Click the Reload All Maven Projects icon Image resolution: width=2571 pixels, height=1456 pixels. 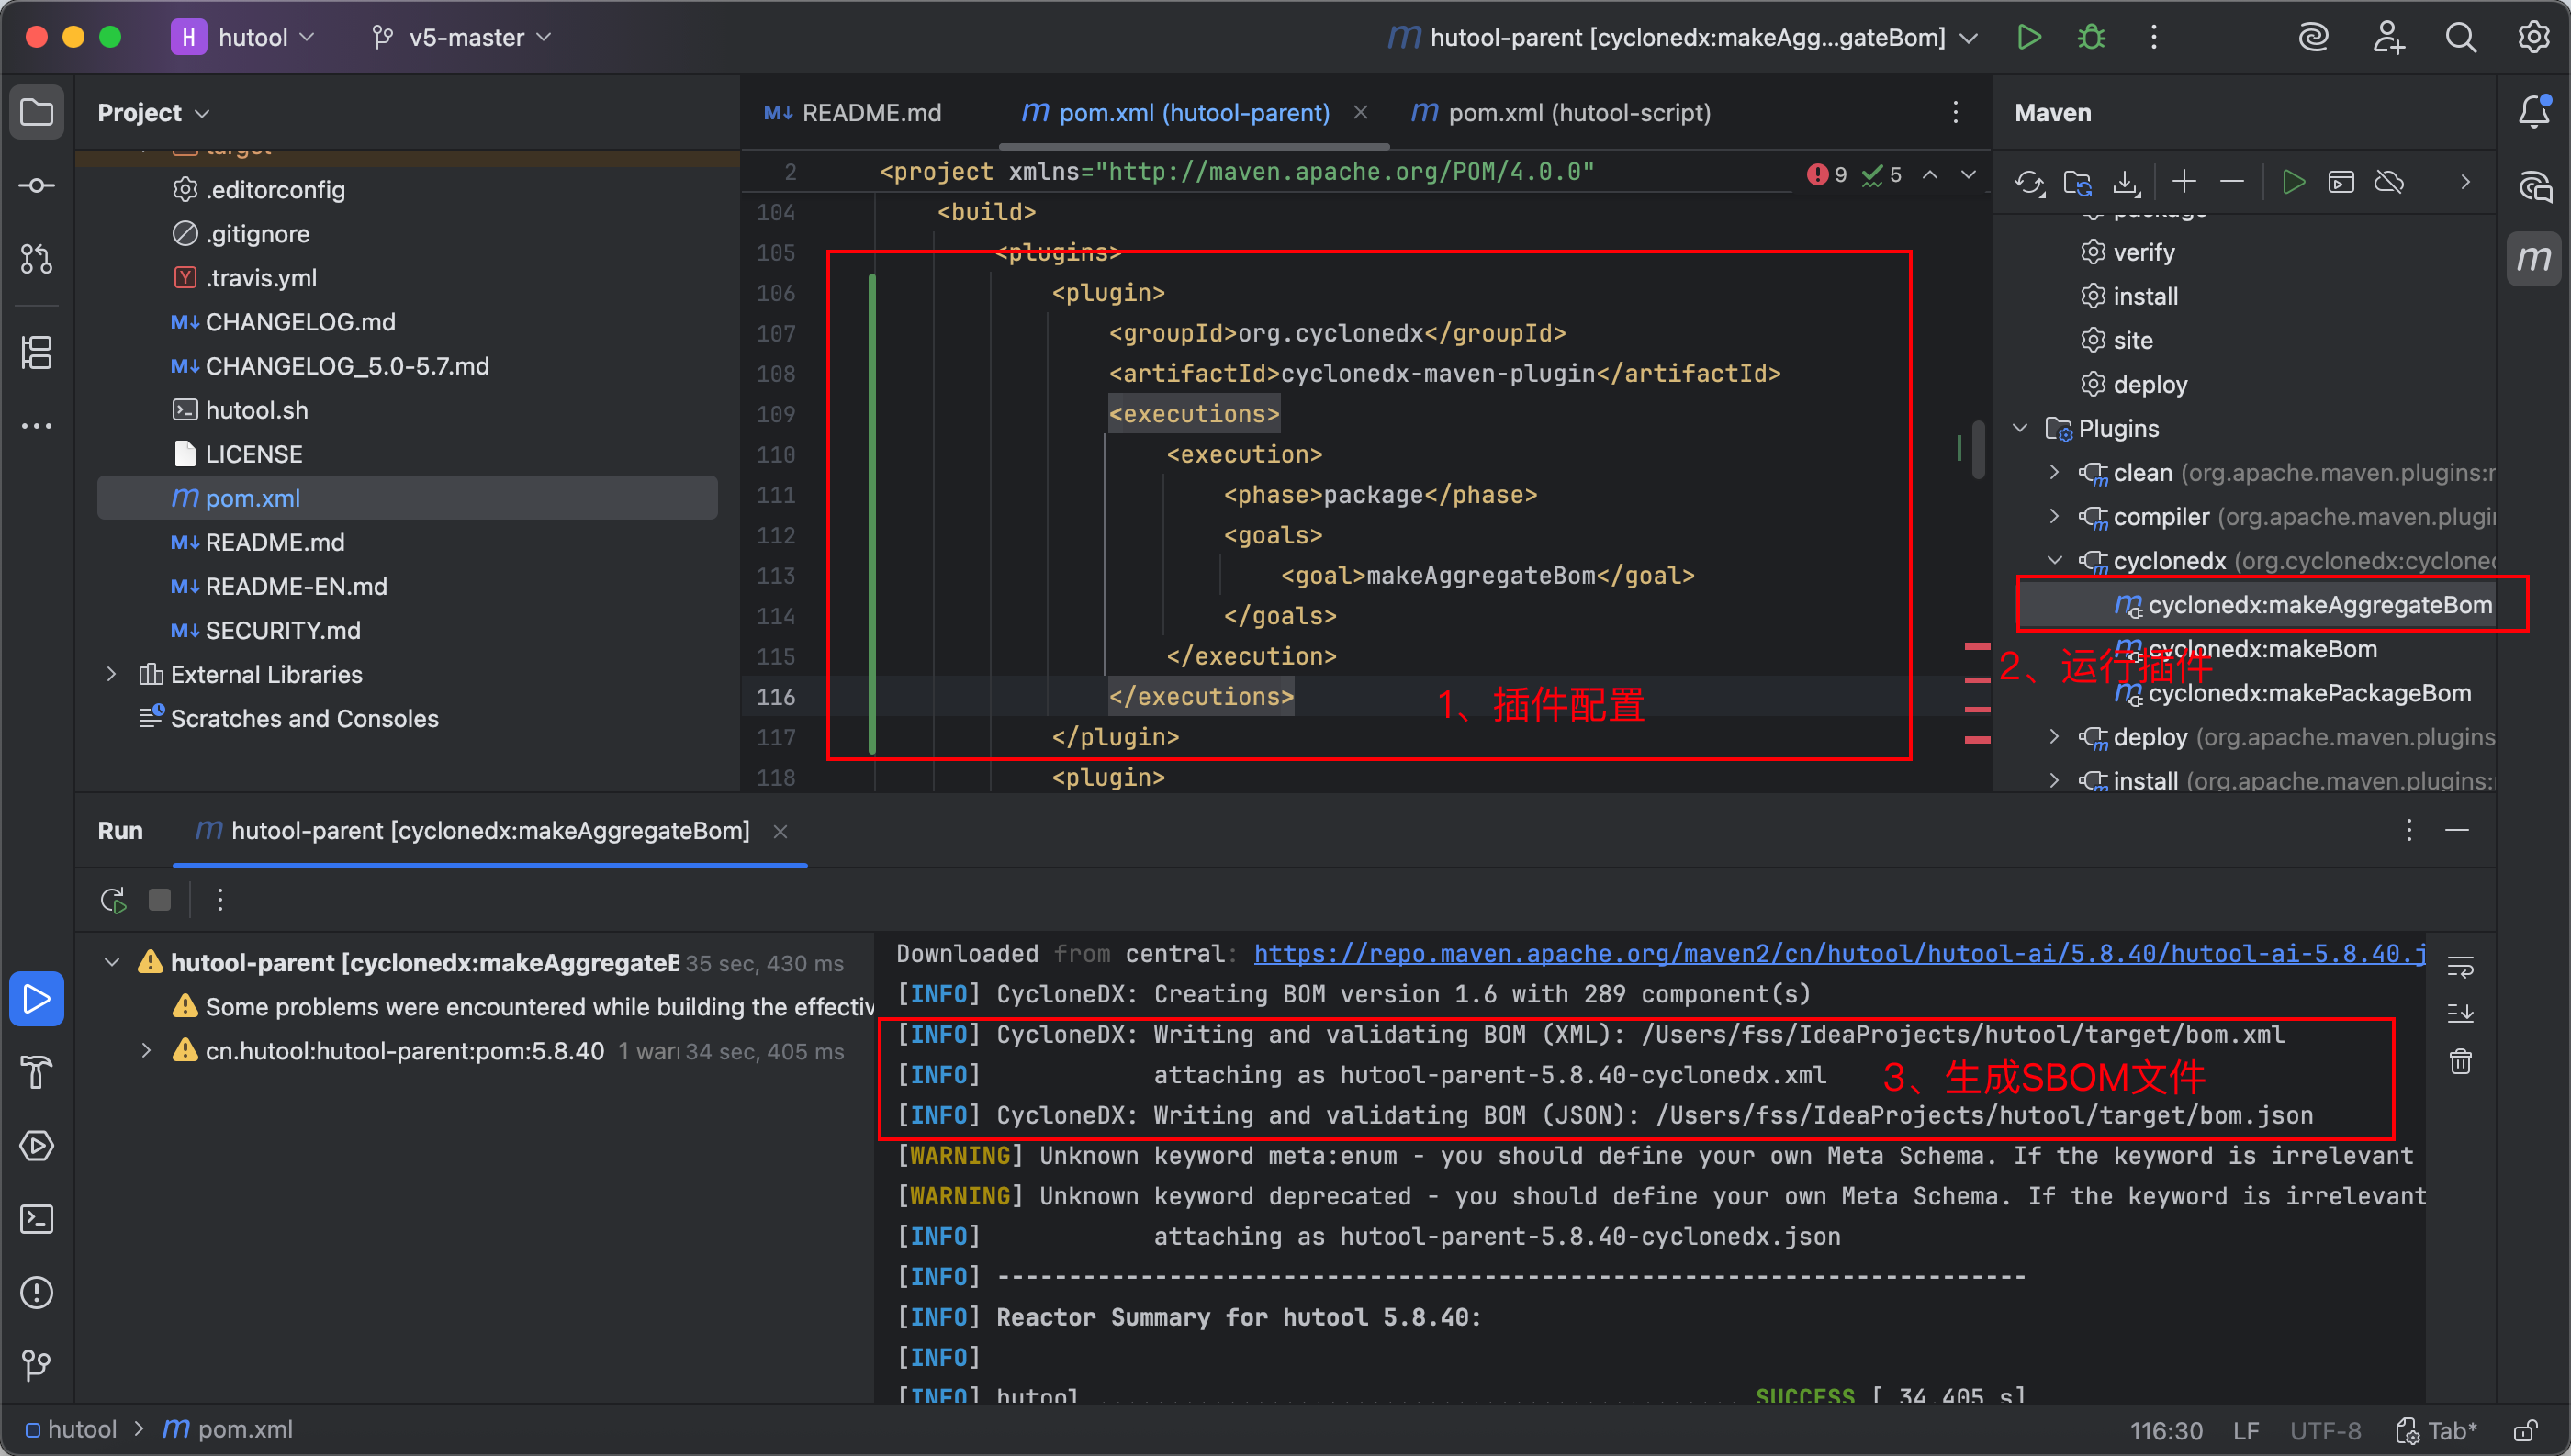pos(2029,182)
